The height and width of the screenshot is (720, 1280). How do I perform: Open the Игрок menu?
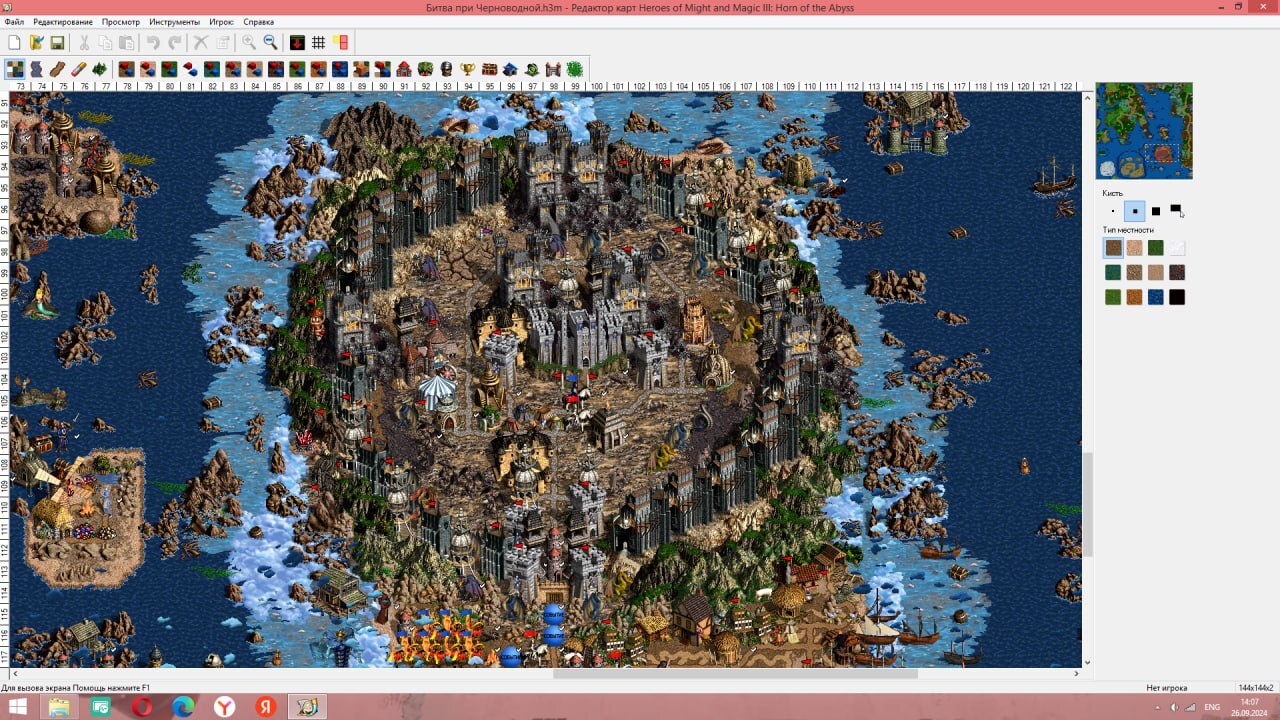pyautogui.click(x=222, y=21)
